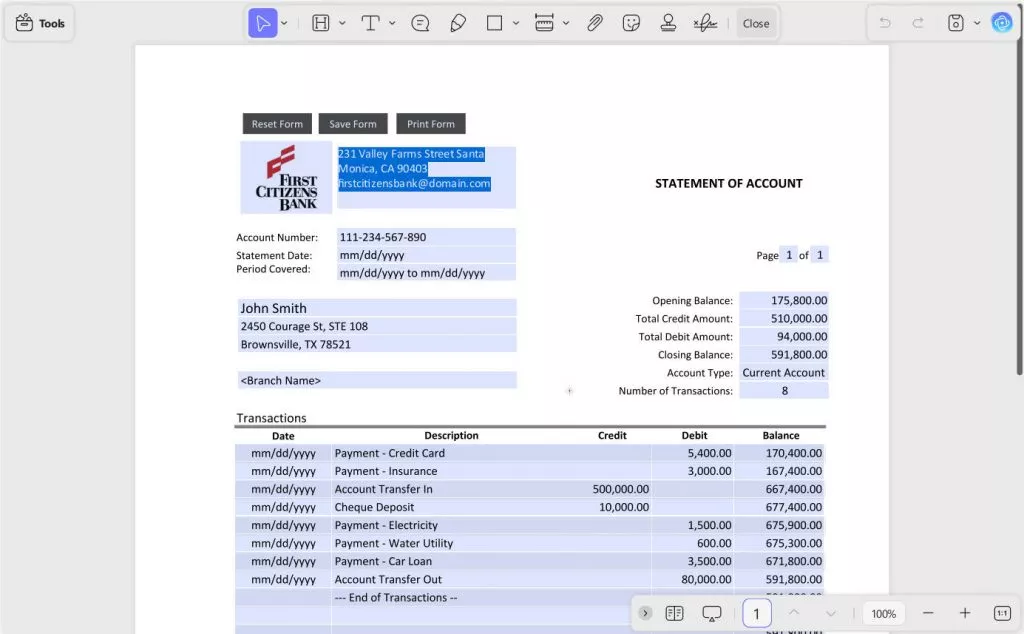Click the Close button in the toolbar
The width and height of the screenshot is (1024, 634).
click(756, 22)
